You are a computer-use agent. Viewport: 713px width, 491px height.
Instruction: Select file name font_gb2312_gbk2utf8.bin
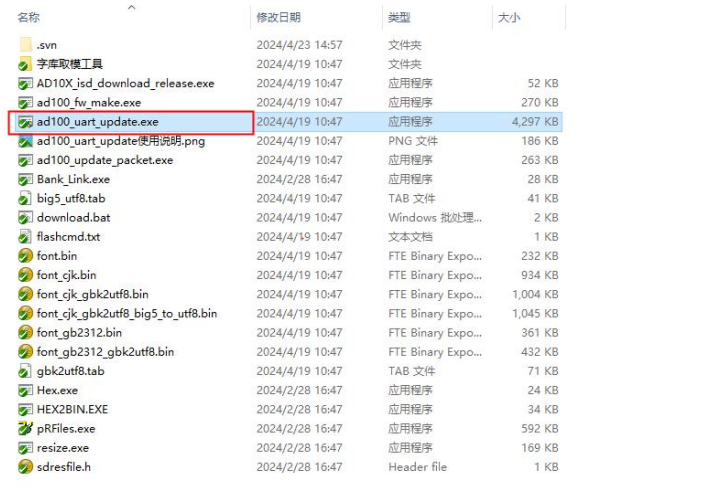[105, 352]
